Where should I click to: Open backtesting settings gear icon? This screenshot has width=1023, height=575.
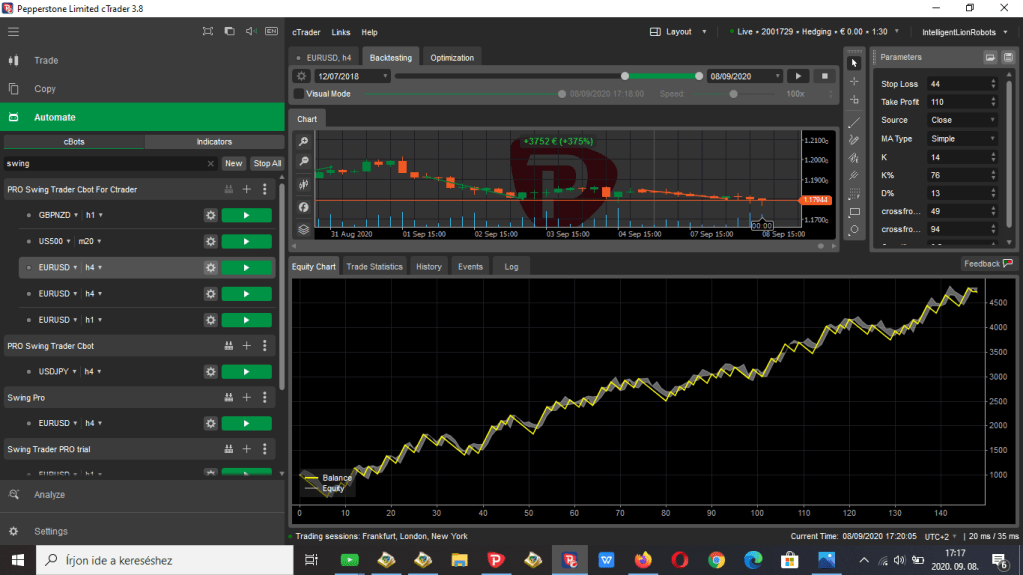pyautogui.click(x=301, y=76)
